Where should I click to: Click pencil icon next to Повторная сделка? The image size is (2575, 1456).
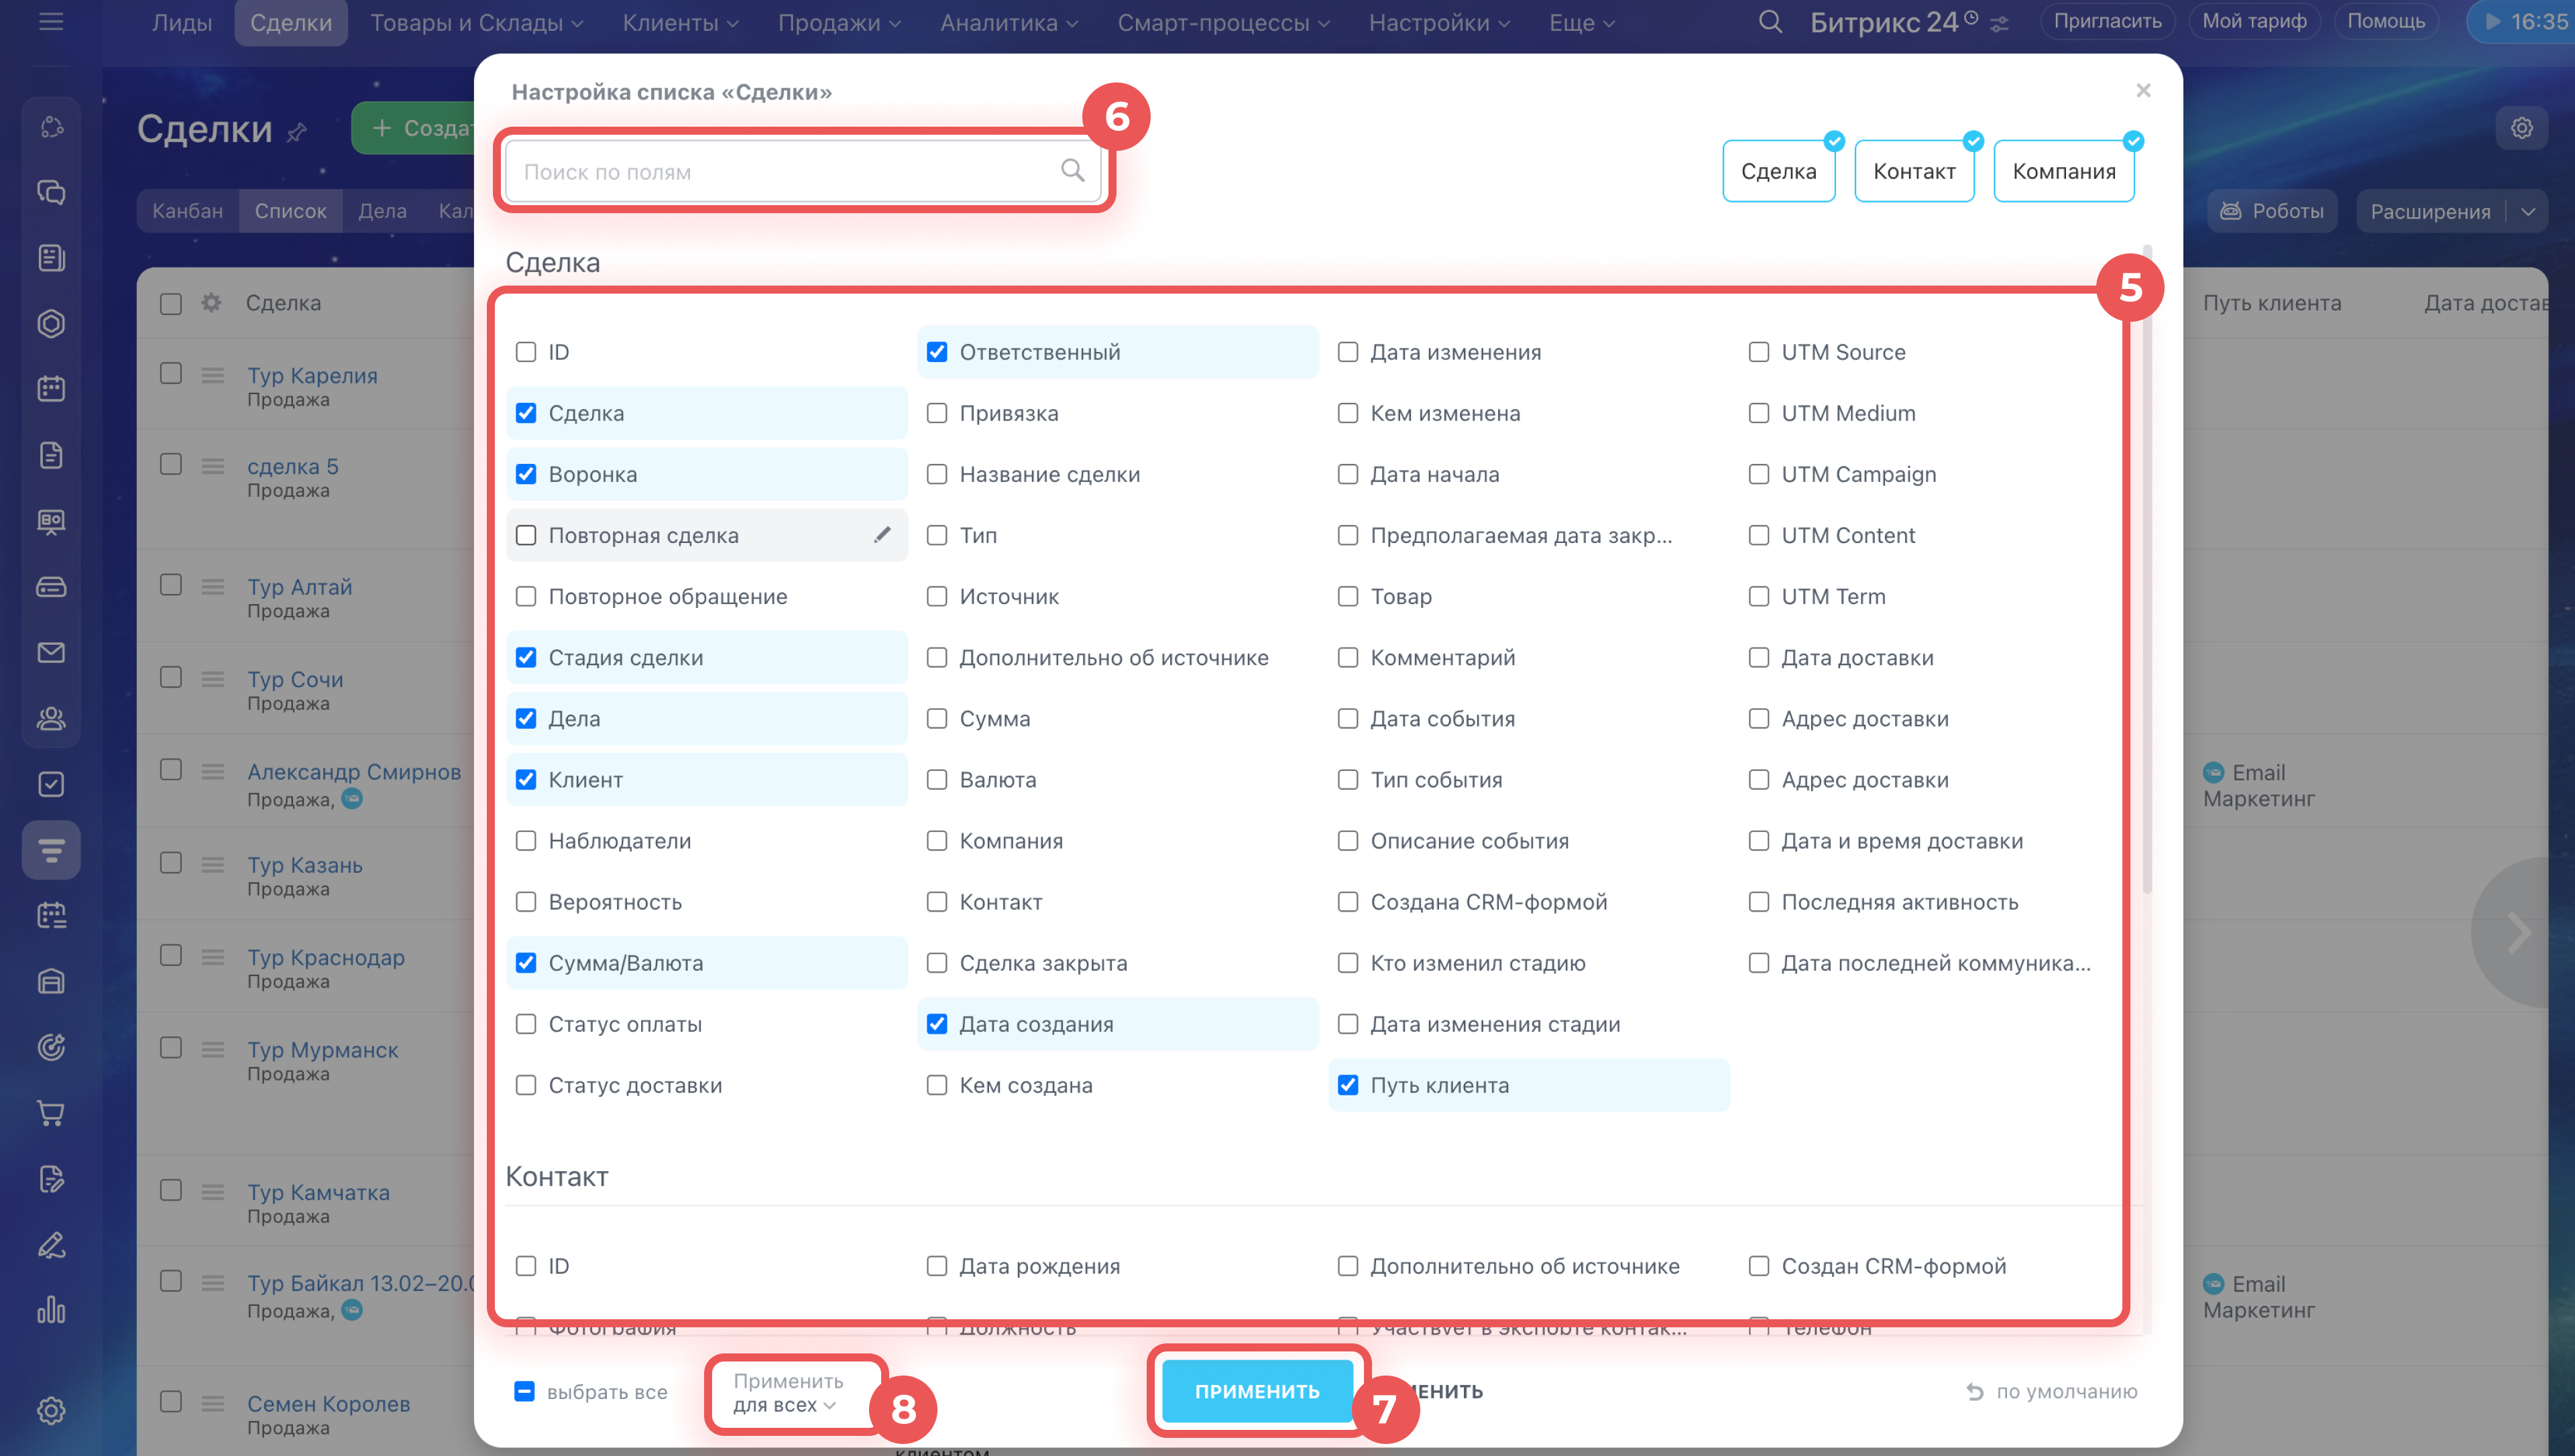pyautogui.click(x=881, y=535)
